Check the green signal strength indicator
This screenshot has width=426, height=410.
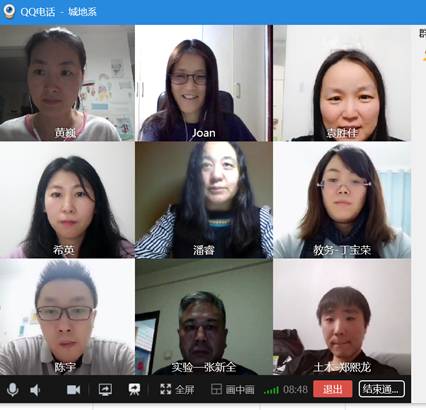tap(271, 390)
